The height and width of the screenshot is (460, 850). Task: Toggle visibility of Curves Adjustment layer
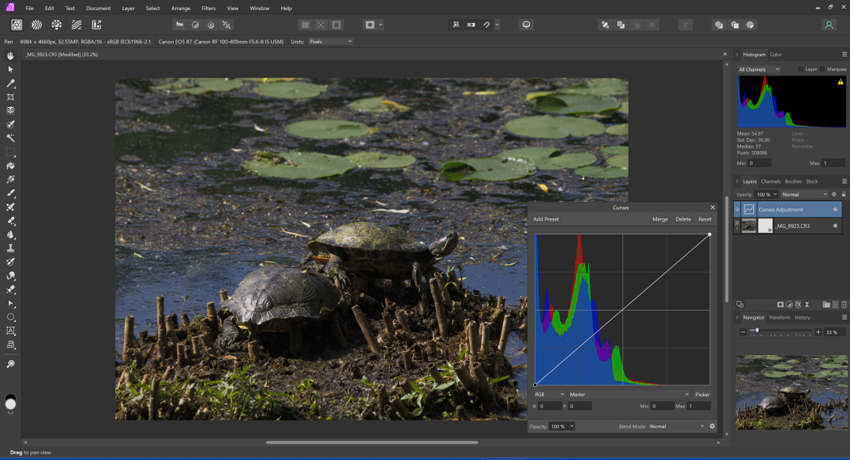[x=835, y=210]
